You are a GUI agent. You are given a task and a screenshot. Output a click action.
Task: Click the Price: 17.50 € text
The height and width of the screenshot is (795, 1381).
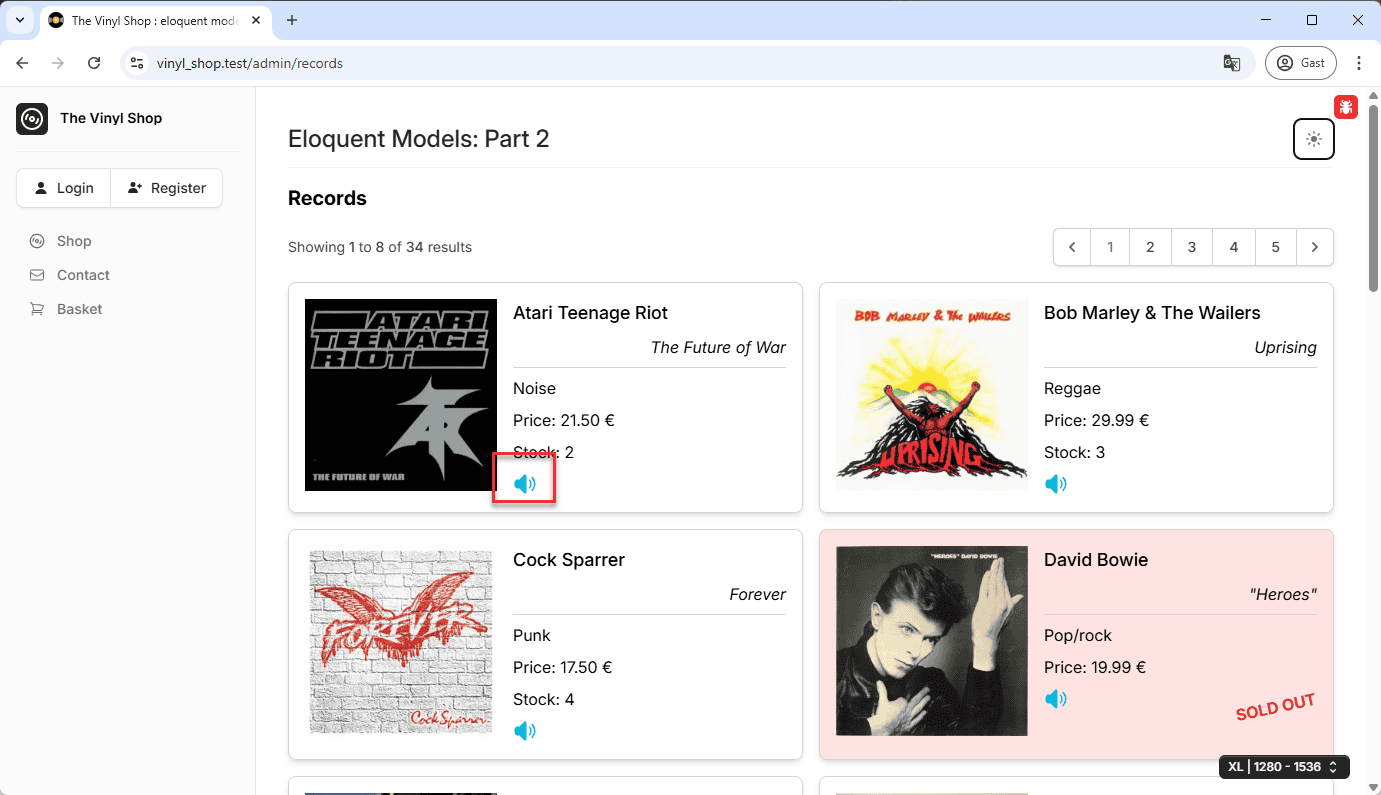pos(562,667)
